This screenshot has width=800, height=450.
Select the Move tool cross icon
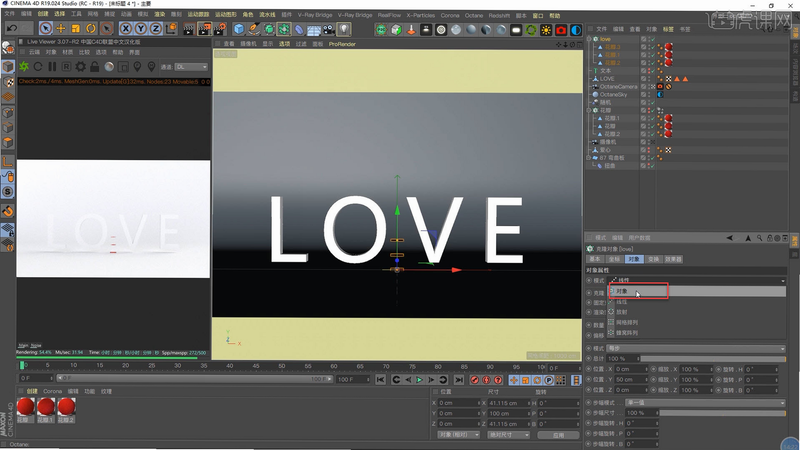tap(61, 29)
